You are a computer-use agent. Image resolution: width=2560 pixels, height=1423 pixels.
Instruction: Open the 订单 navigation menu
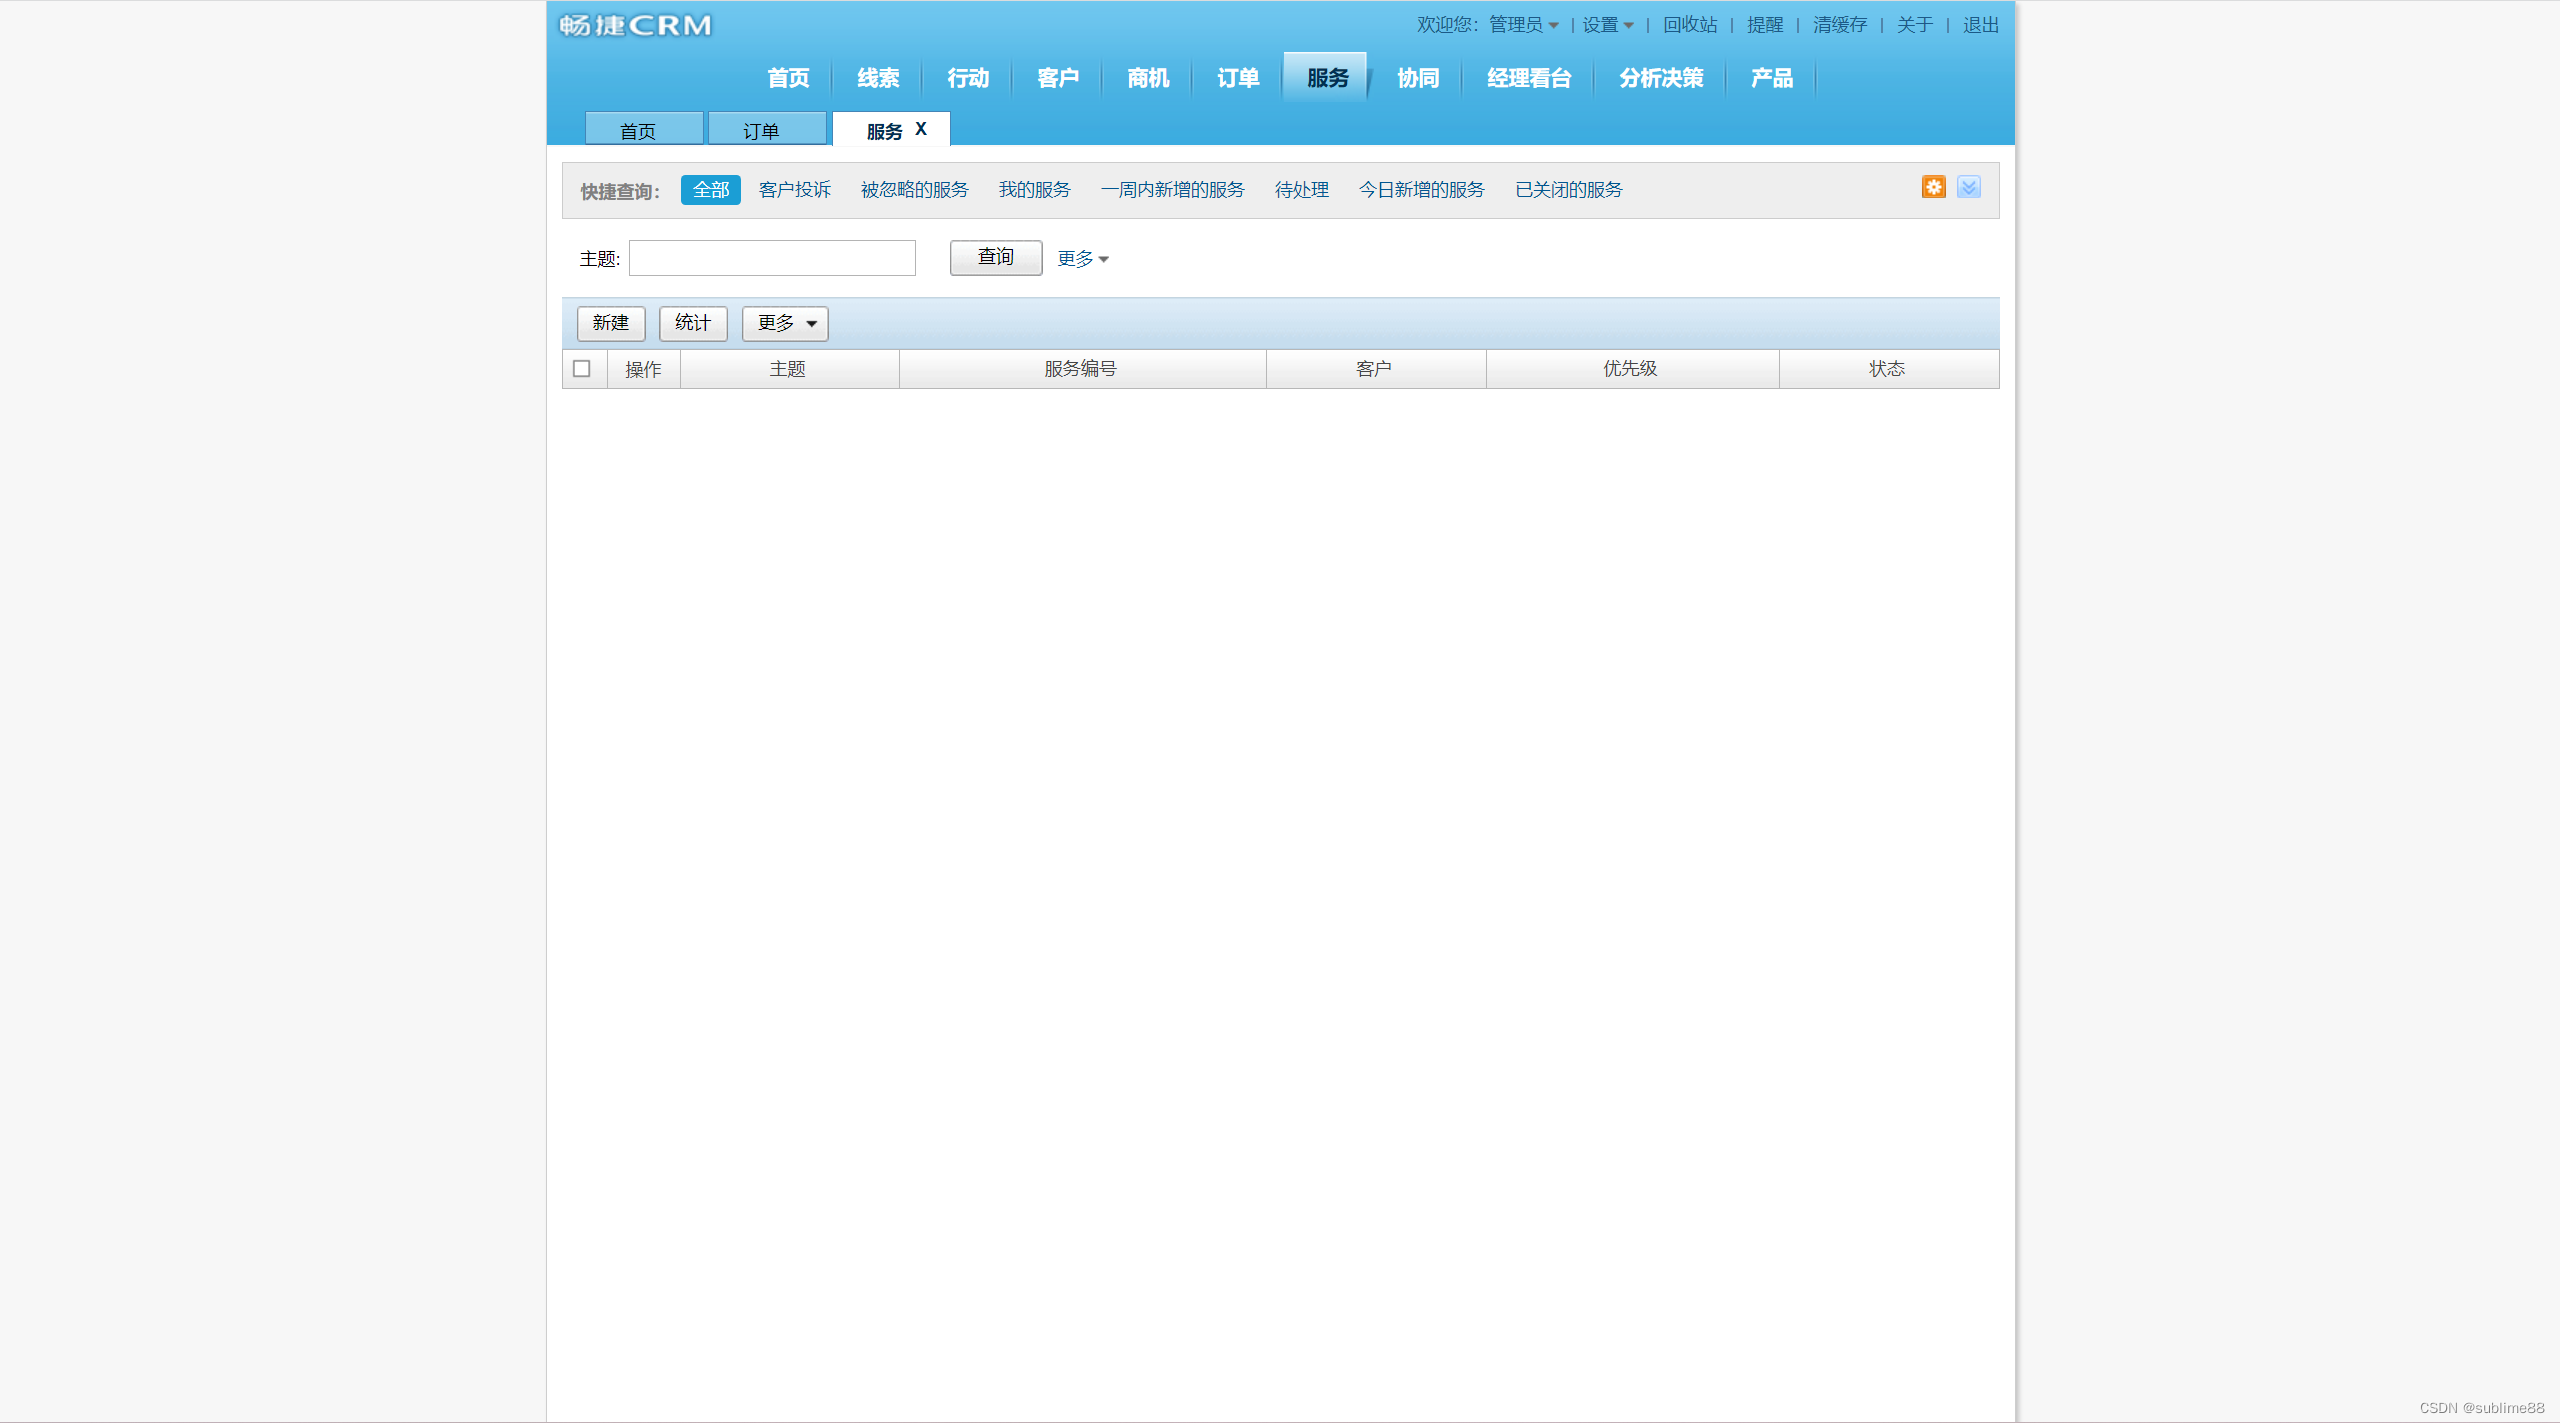pyautogui.click(x=1238, y=78)
